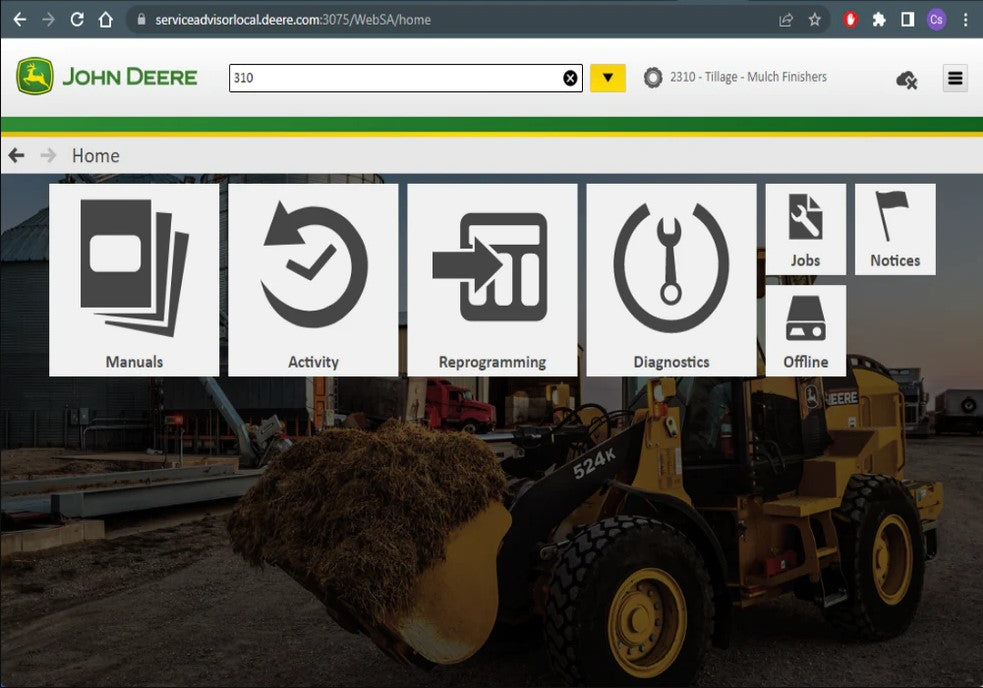Click the model search input field
Screen dimensions: 983x688
pos(393,78)
